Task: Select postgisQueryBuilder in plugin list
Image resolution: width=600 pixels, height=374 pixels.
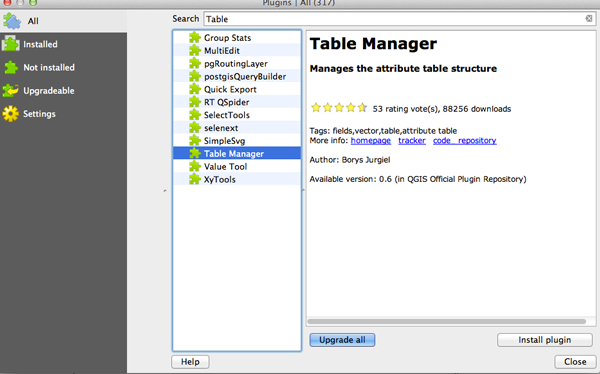Action: pyautogui.click(x=237, y=76)
